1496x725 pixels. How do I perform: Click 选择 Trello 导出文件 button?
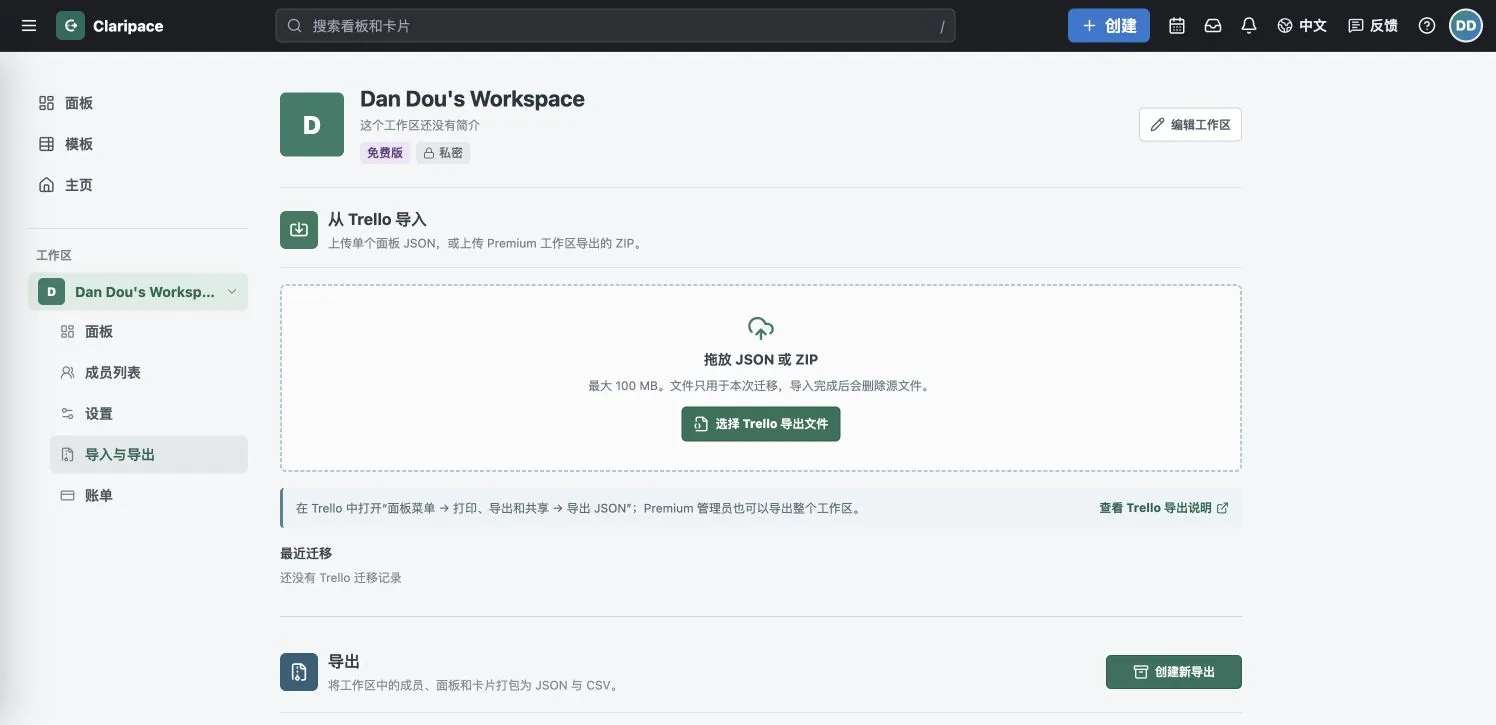(x=761, y=424)
